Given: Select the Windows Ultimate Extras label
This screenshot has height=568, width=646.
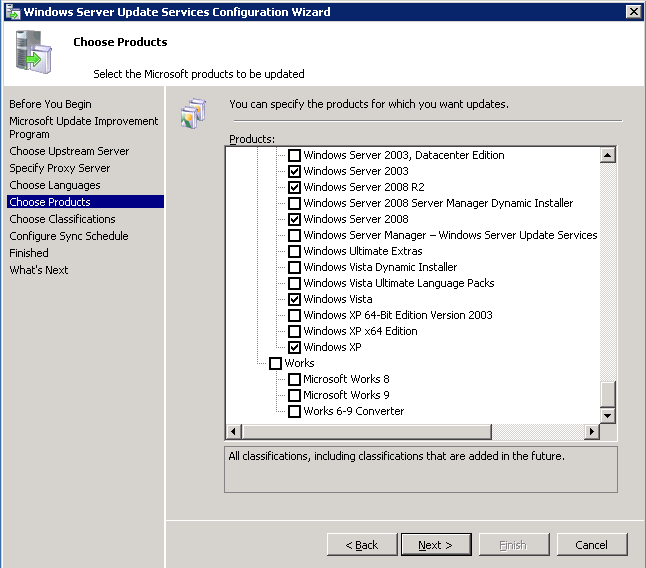Looking at the screenshot, I should click(x=363, y=251).
